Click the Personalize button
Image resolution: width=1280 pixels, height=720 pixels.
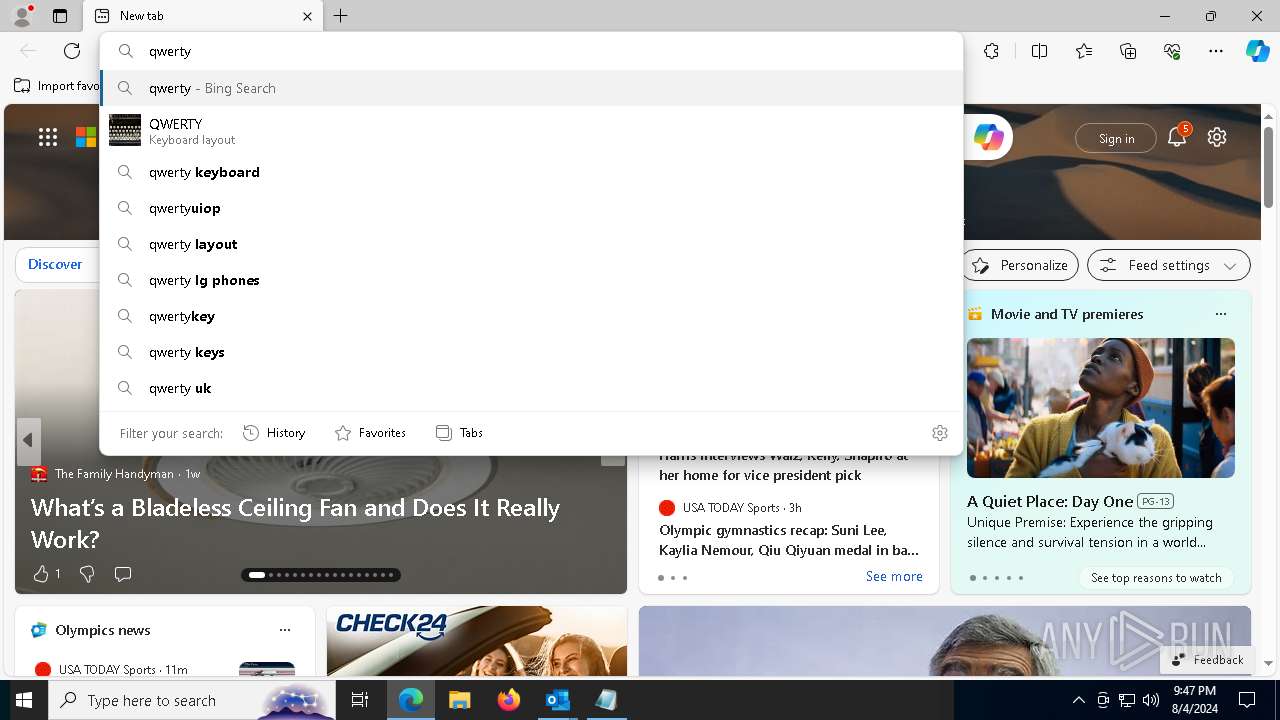click(1020, 265)
